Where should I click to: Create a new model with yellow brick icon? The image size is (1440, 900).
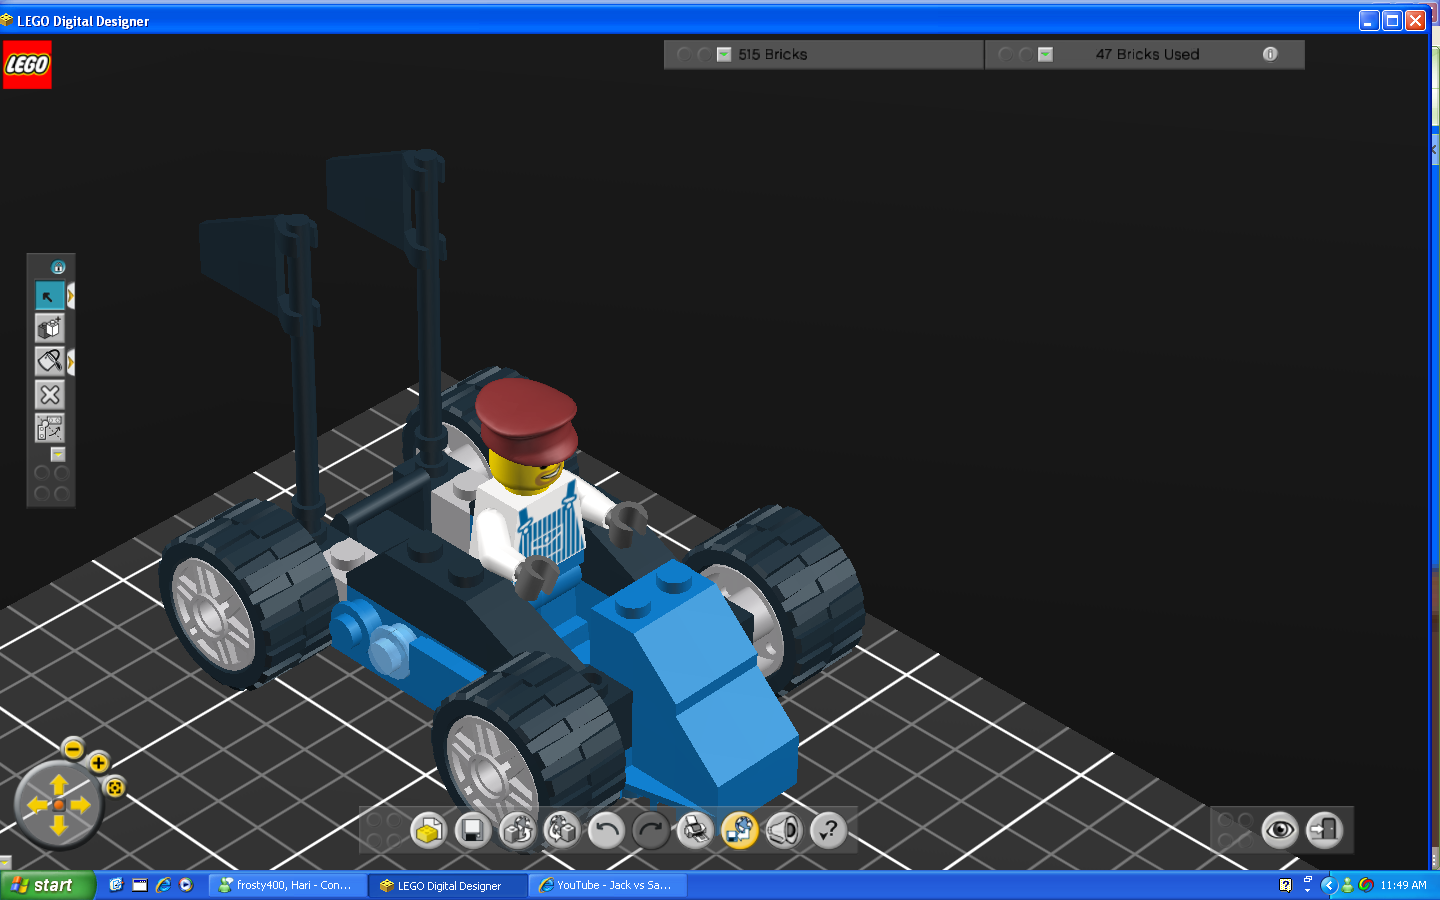point(429,830)
